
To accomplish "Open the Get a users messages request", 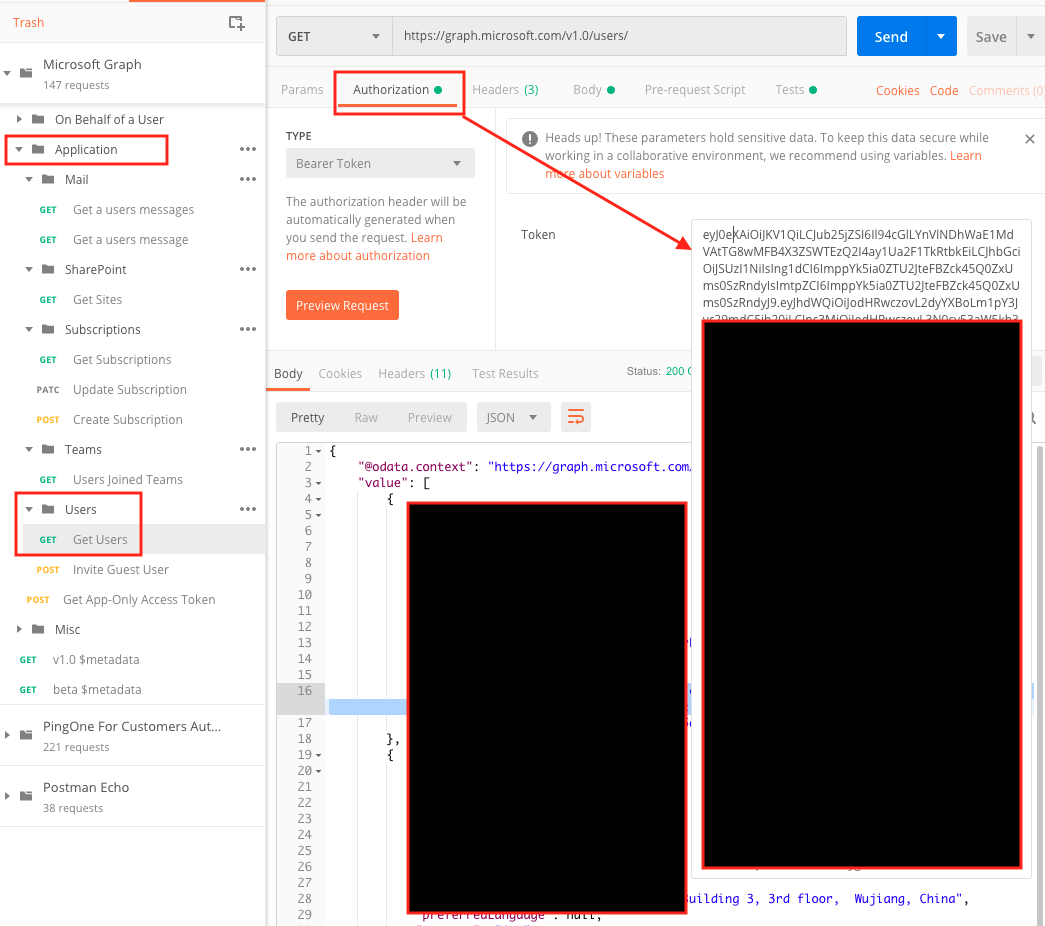I will pos(133,209).
